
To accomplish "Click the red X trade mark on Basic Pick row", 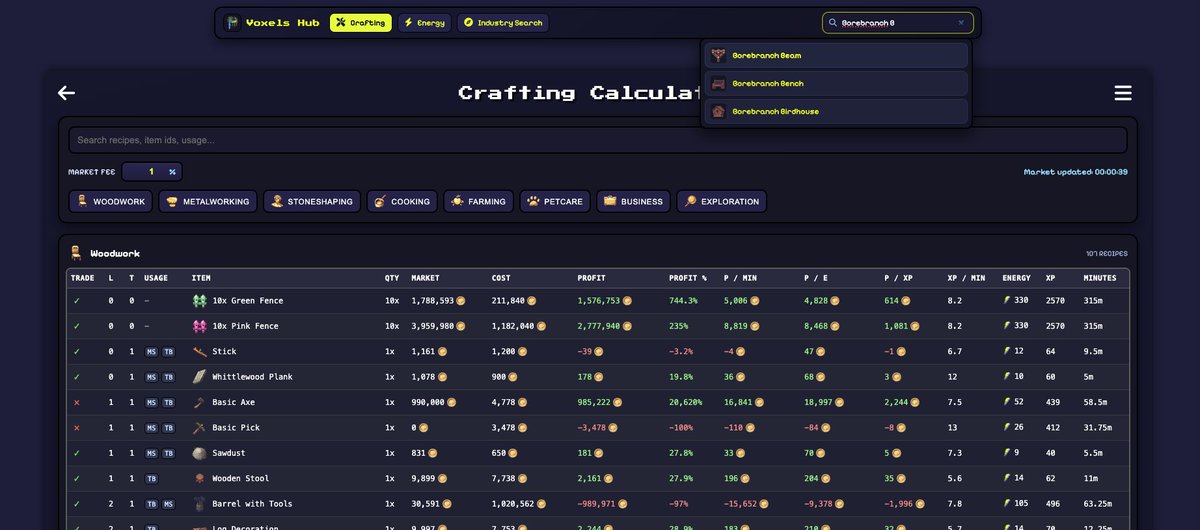I will (x=75, y=427).
